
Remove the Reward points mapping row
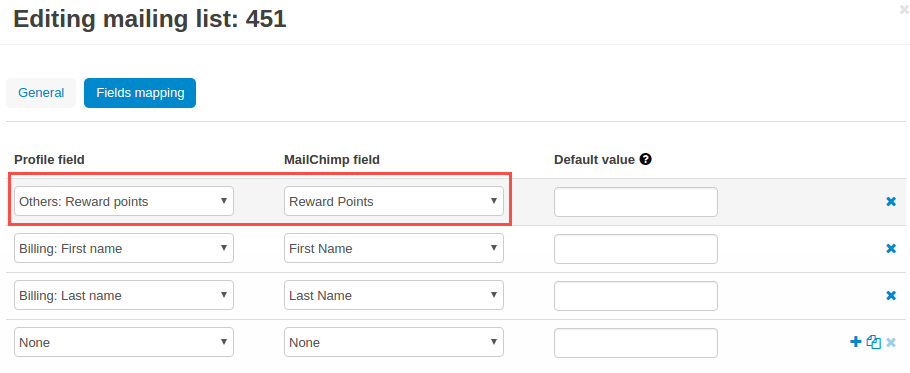[x=891, y=202]
